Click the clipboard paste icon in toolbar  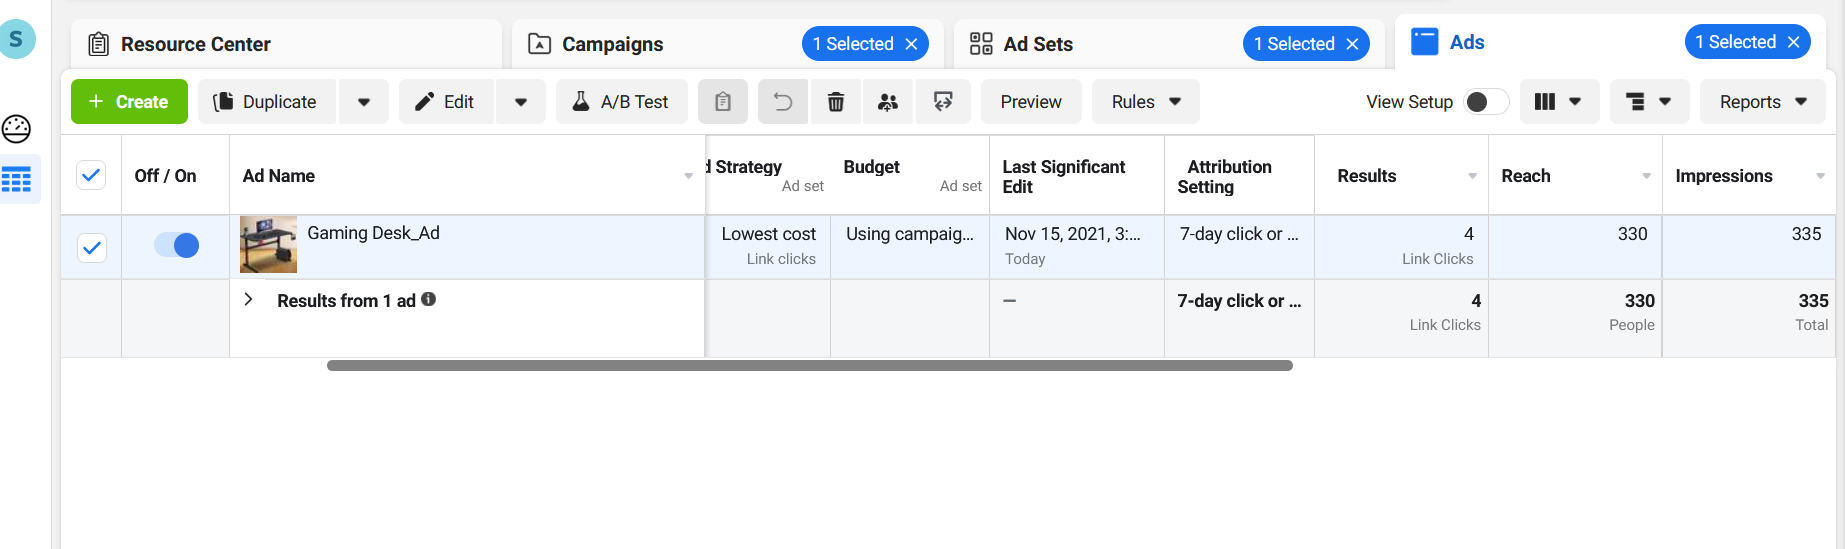tap(723, 102)
